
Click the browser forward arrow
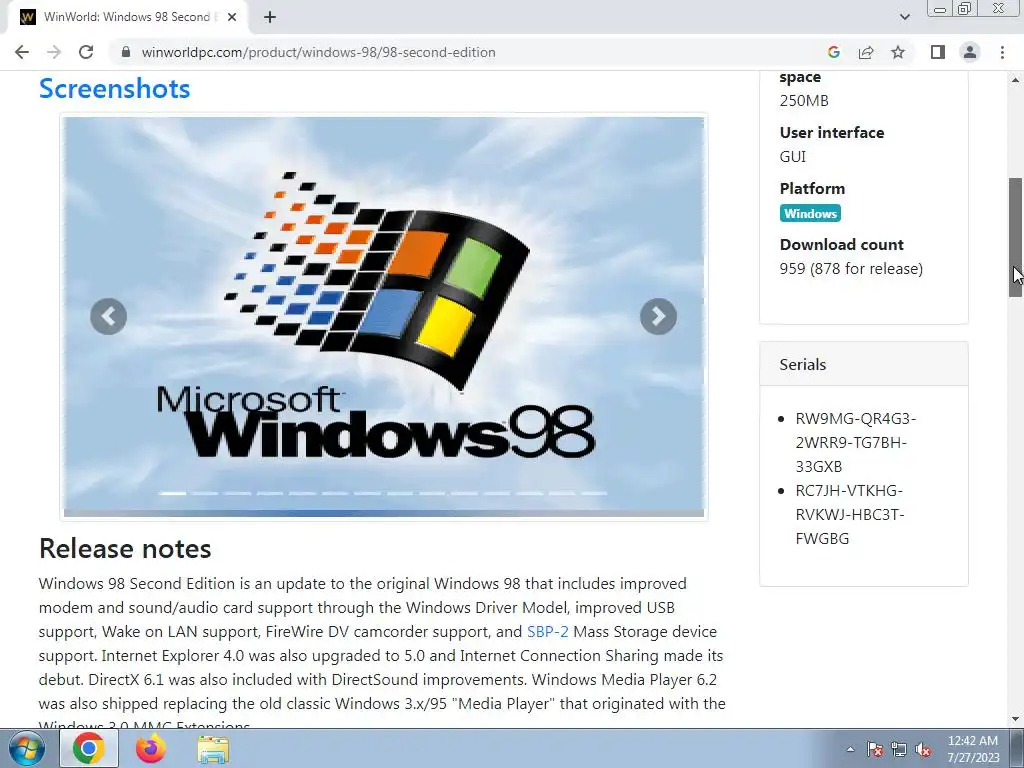click(54, 52)
